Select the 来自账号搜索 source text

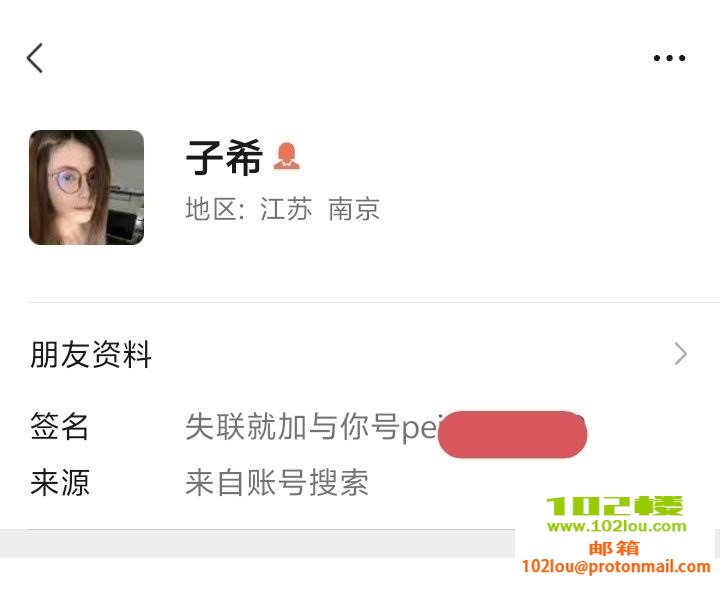click(277, 483)
